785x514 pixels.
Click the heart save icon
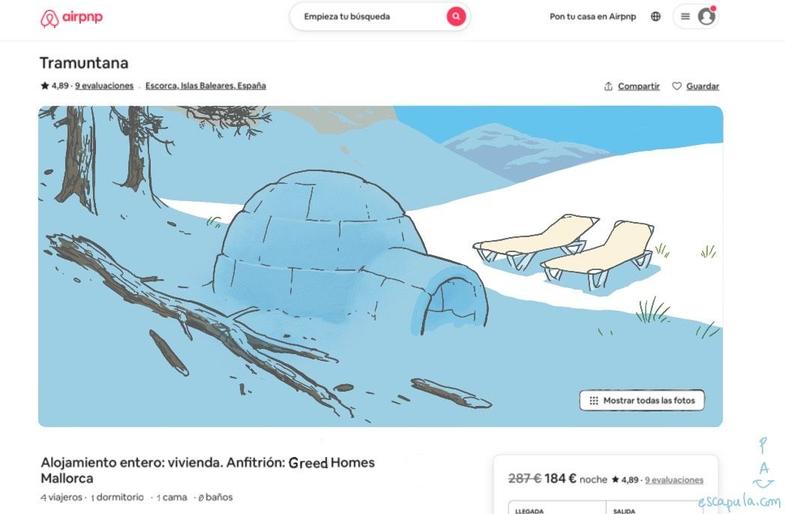coord(677,86)
